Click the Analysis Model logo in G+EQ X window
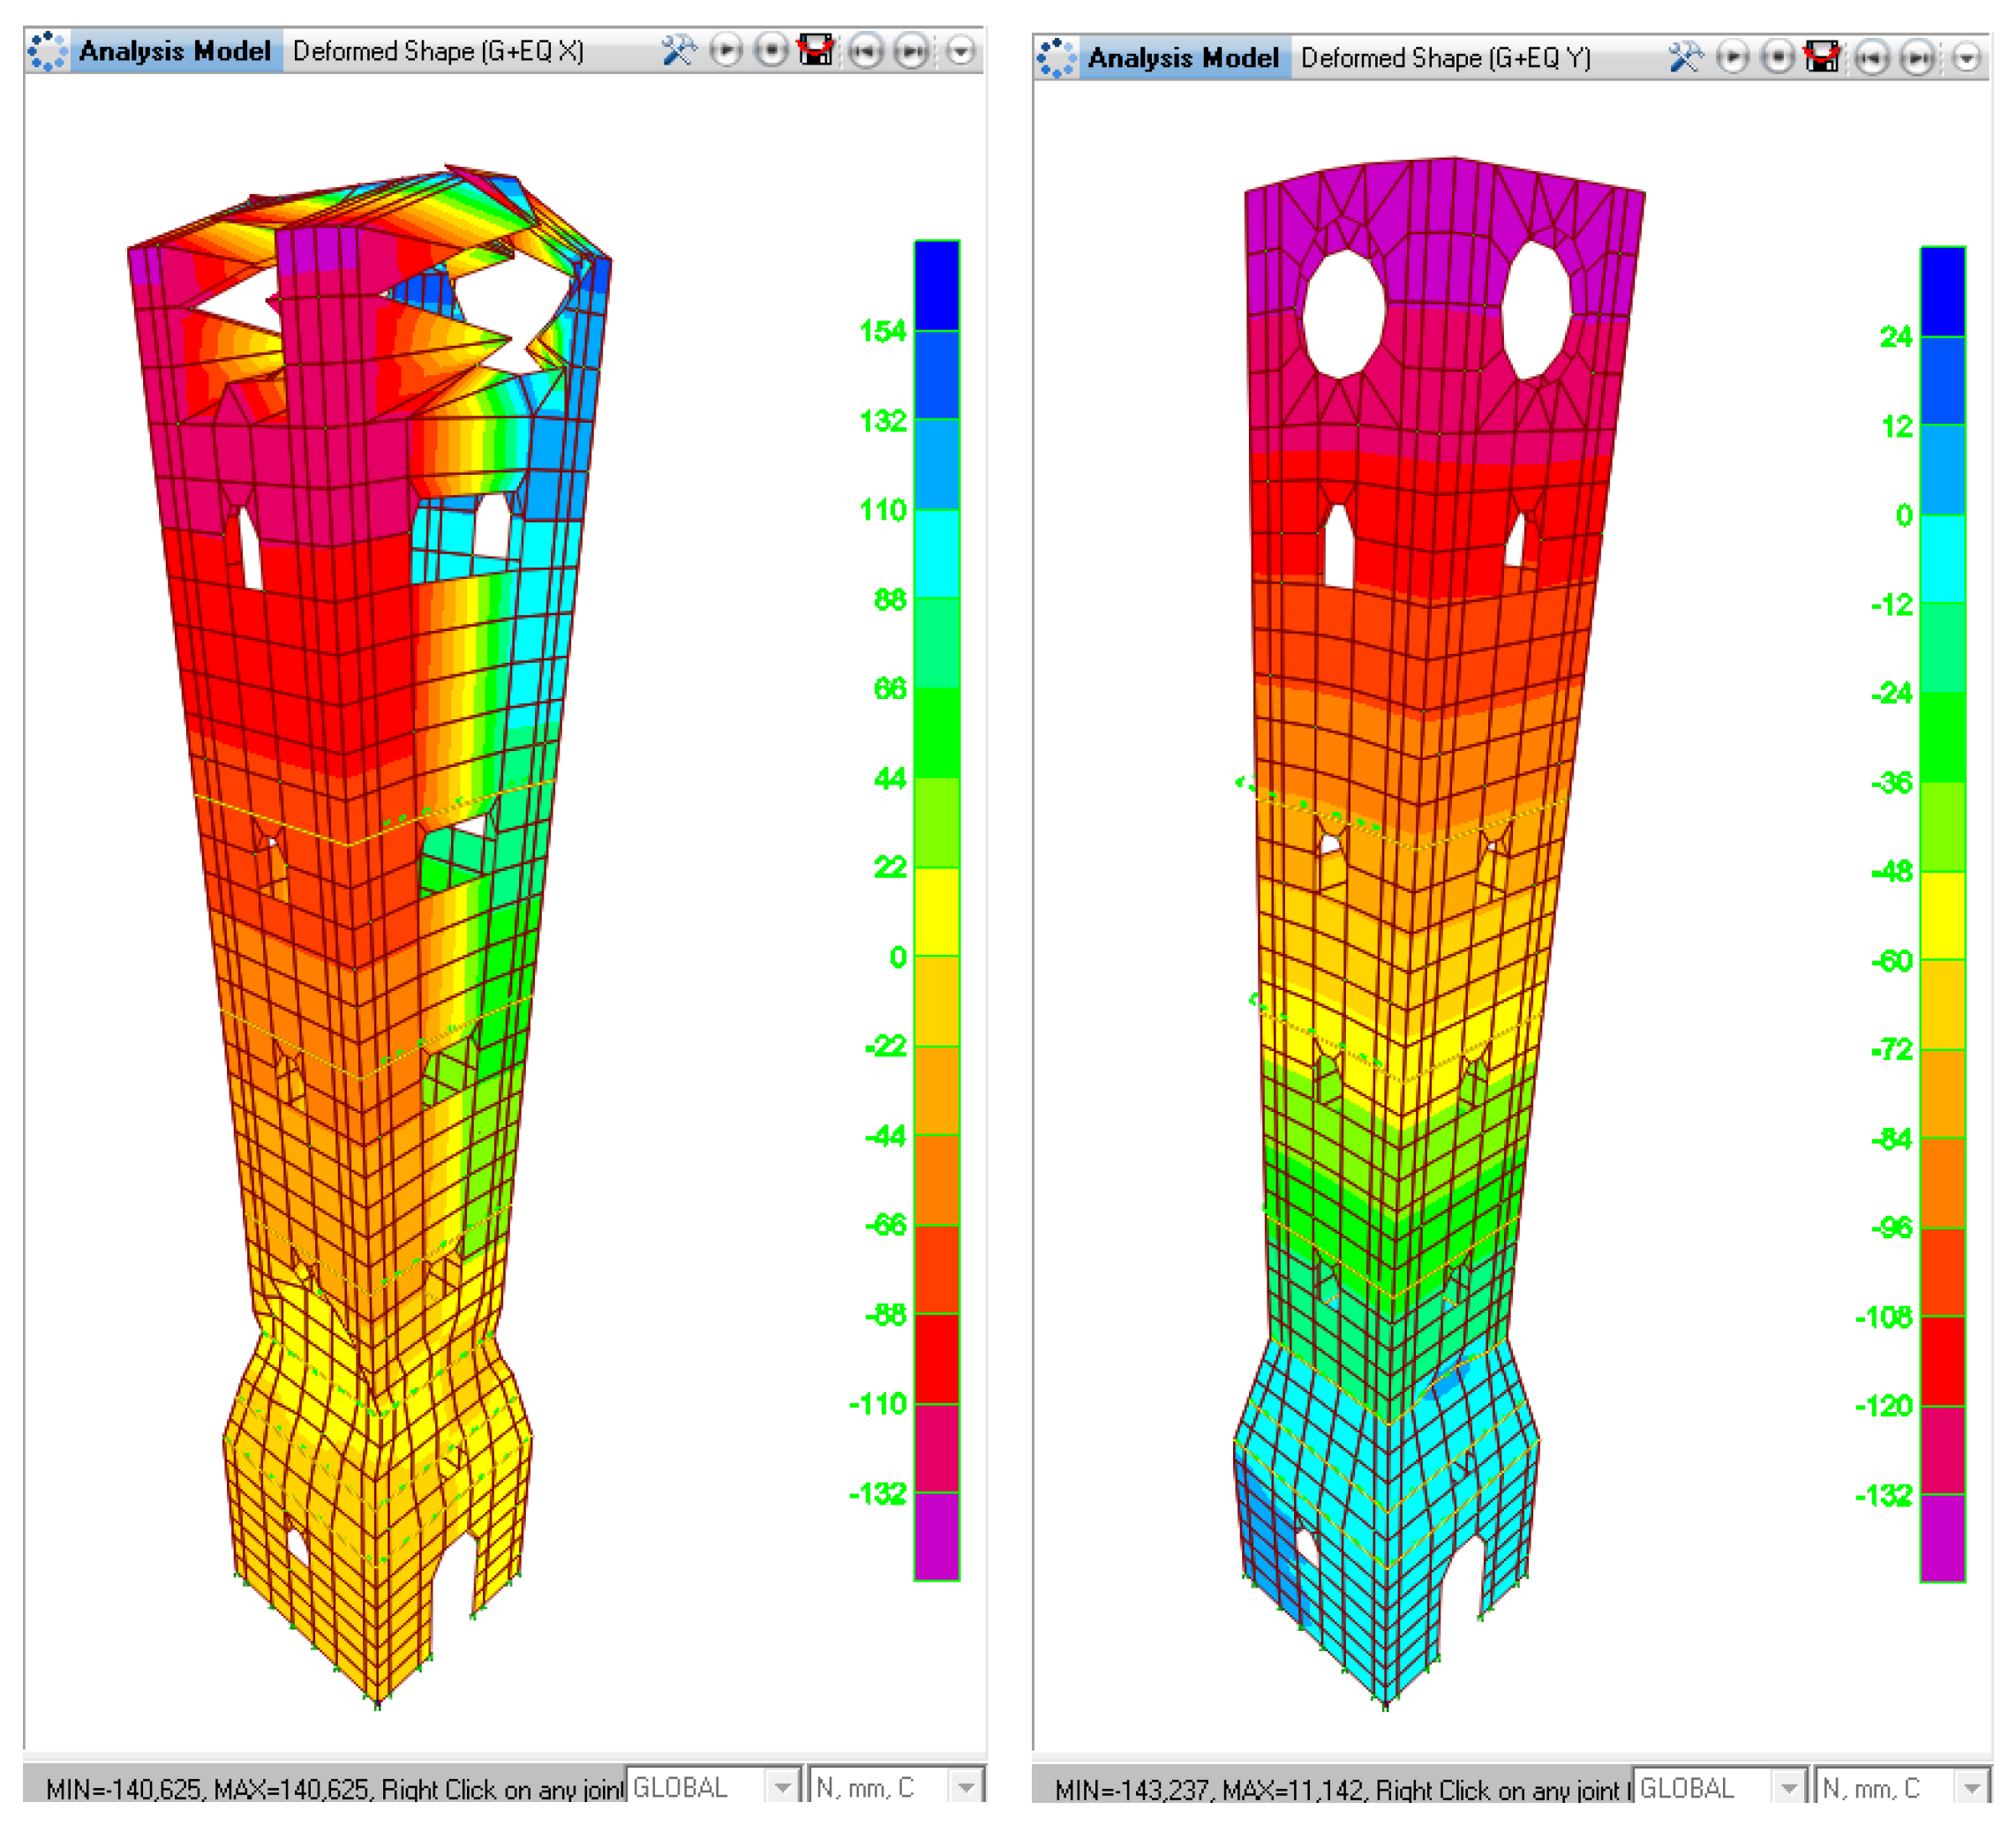The height and width of the screenshot is (1840, 2016). [x=47, y=51]
